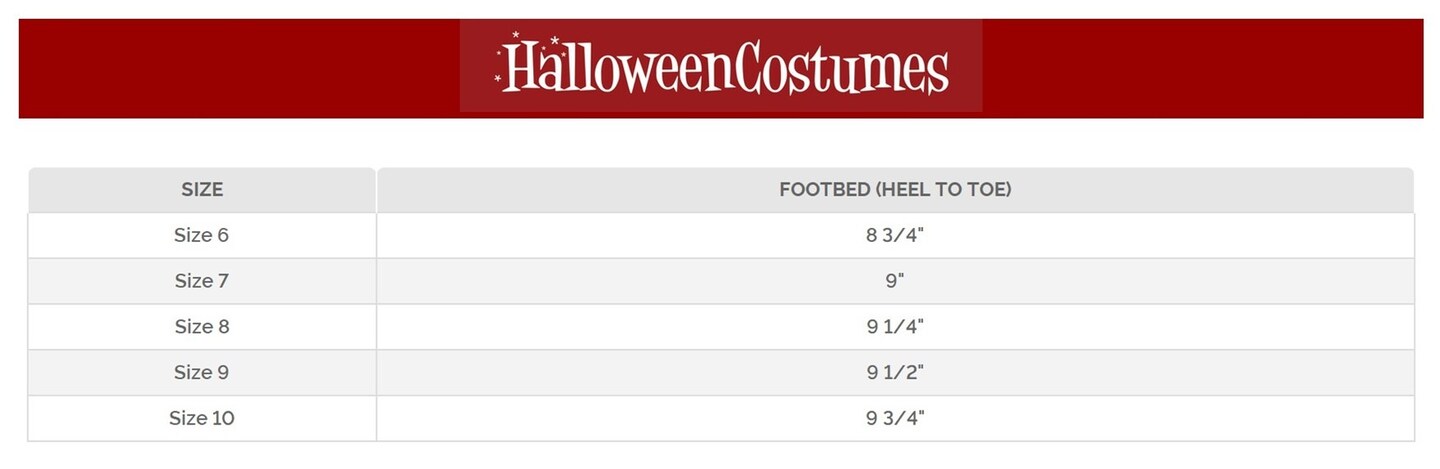Select the FOOTBED (HEEL TO TOE) header
Image resolution: width=1440 pixels, height=469 pixels.
pos(895,190)
